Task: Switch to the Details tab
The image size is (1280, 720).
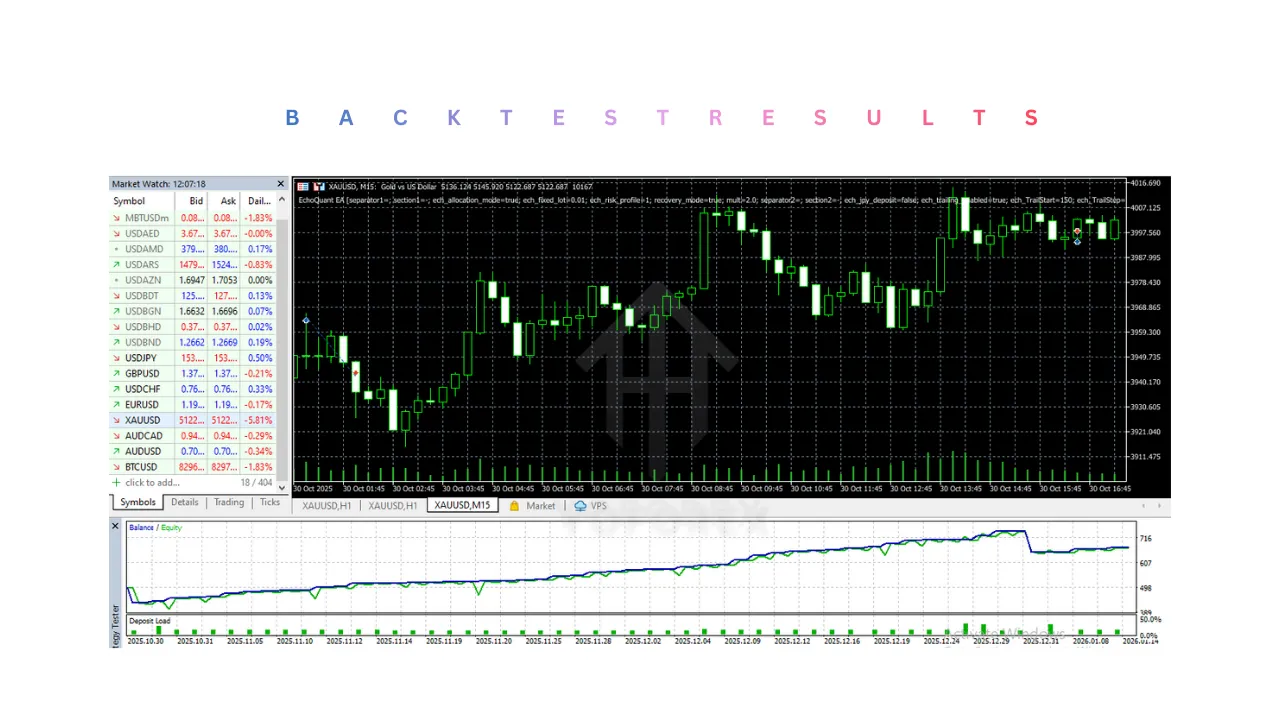Action: coord(184,502)
